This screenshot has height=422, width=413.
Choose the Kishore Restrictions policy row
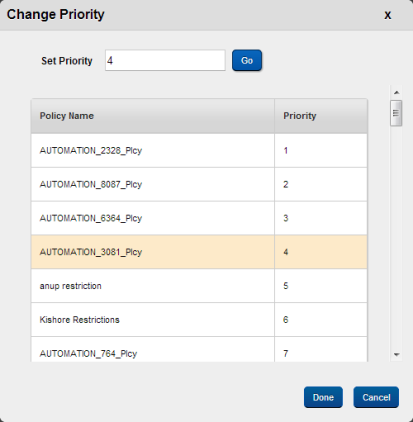click(199, 320)
